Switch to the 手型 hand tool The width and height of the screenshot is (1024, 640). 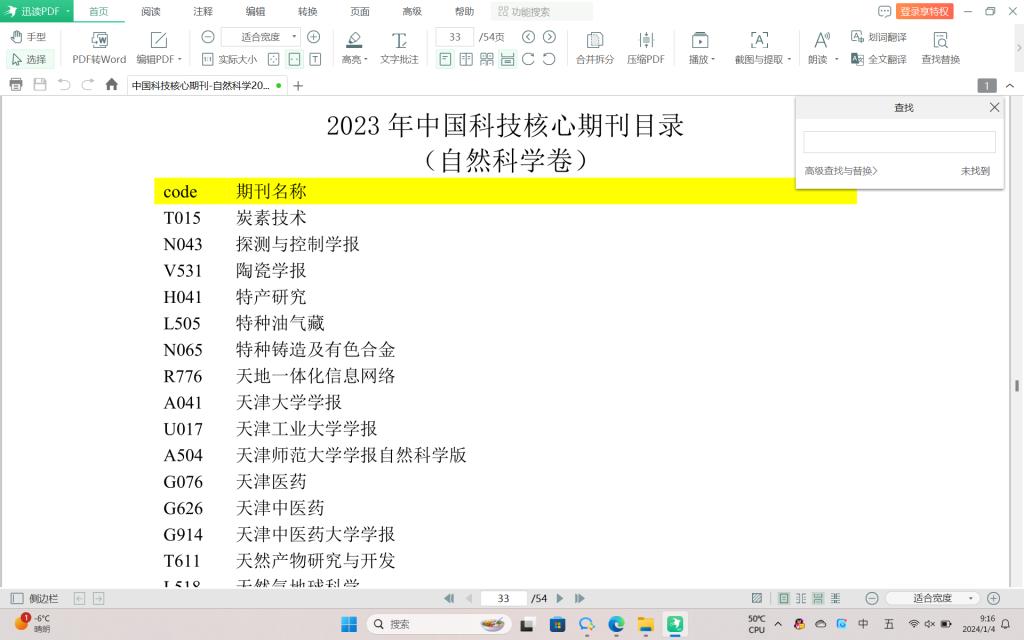tap(28, 37)
